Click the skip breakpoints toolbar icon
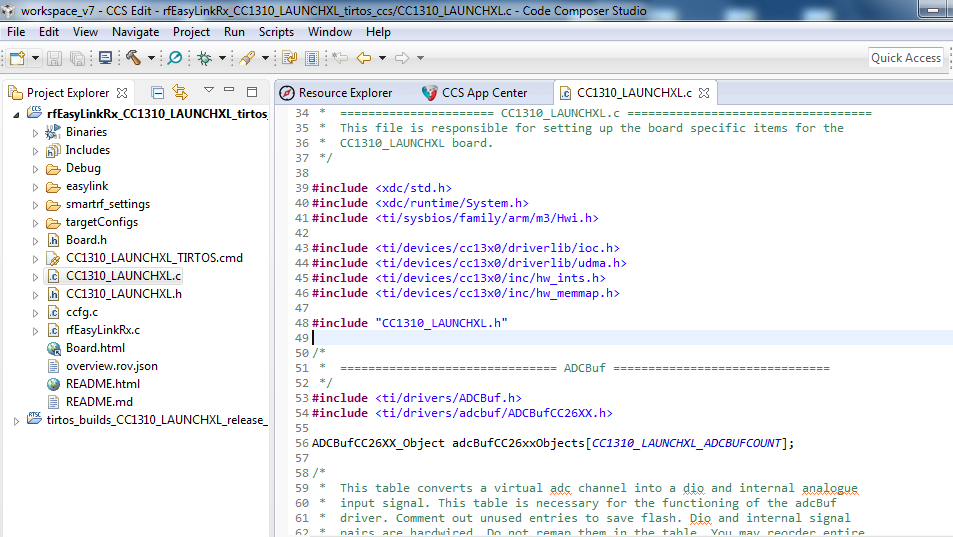 click(174, 58)
